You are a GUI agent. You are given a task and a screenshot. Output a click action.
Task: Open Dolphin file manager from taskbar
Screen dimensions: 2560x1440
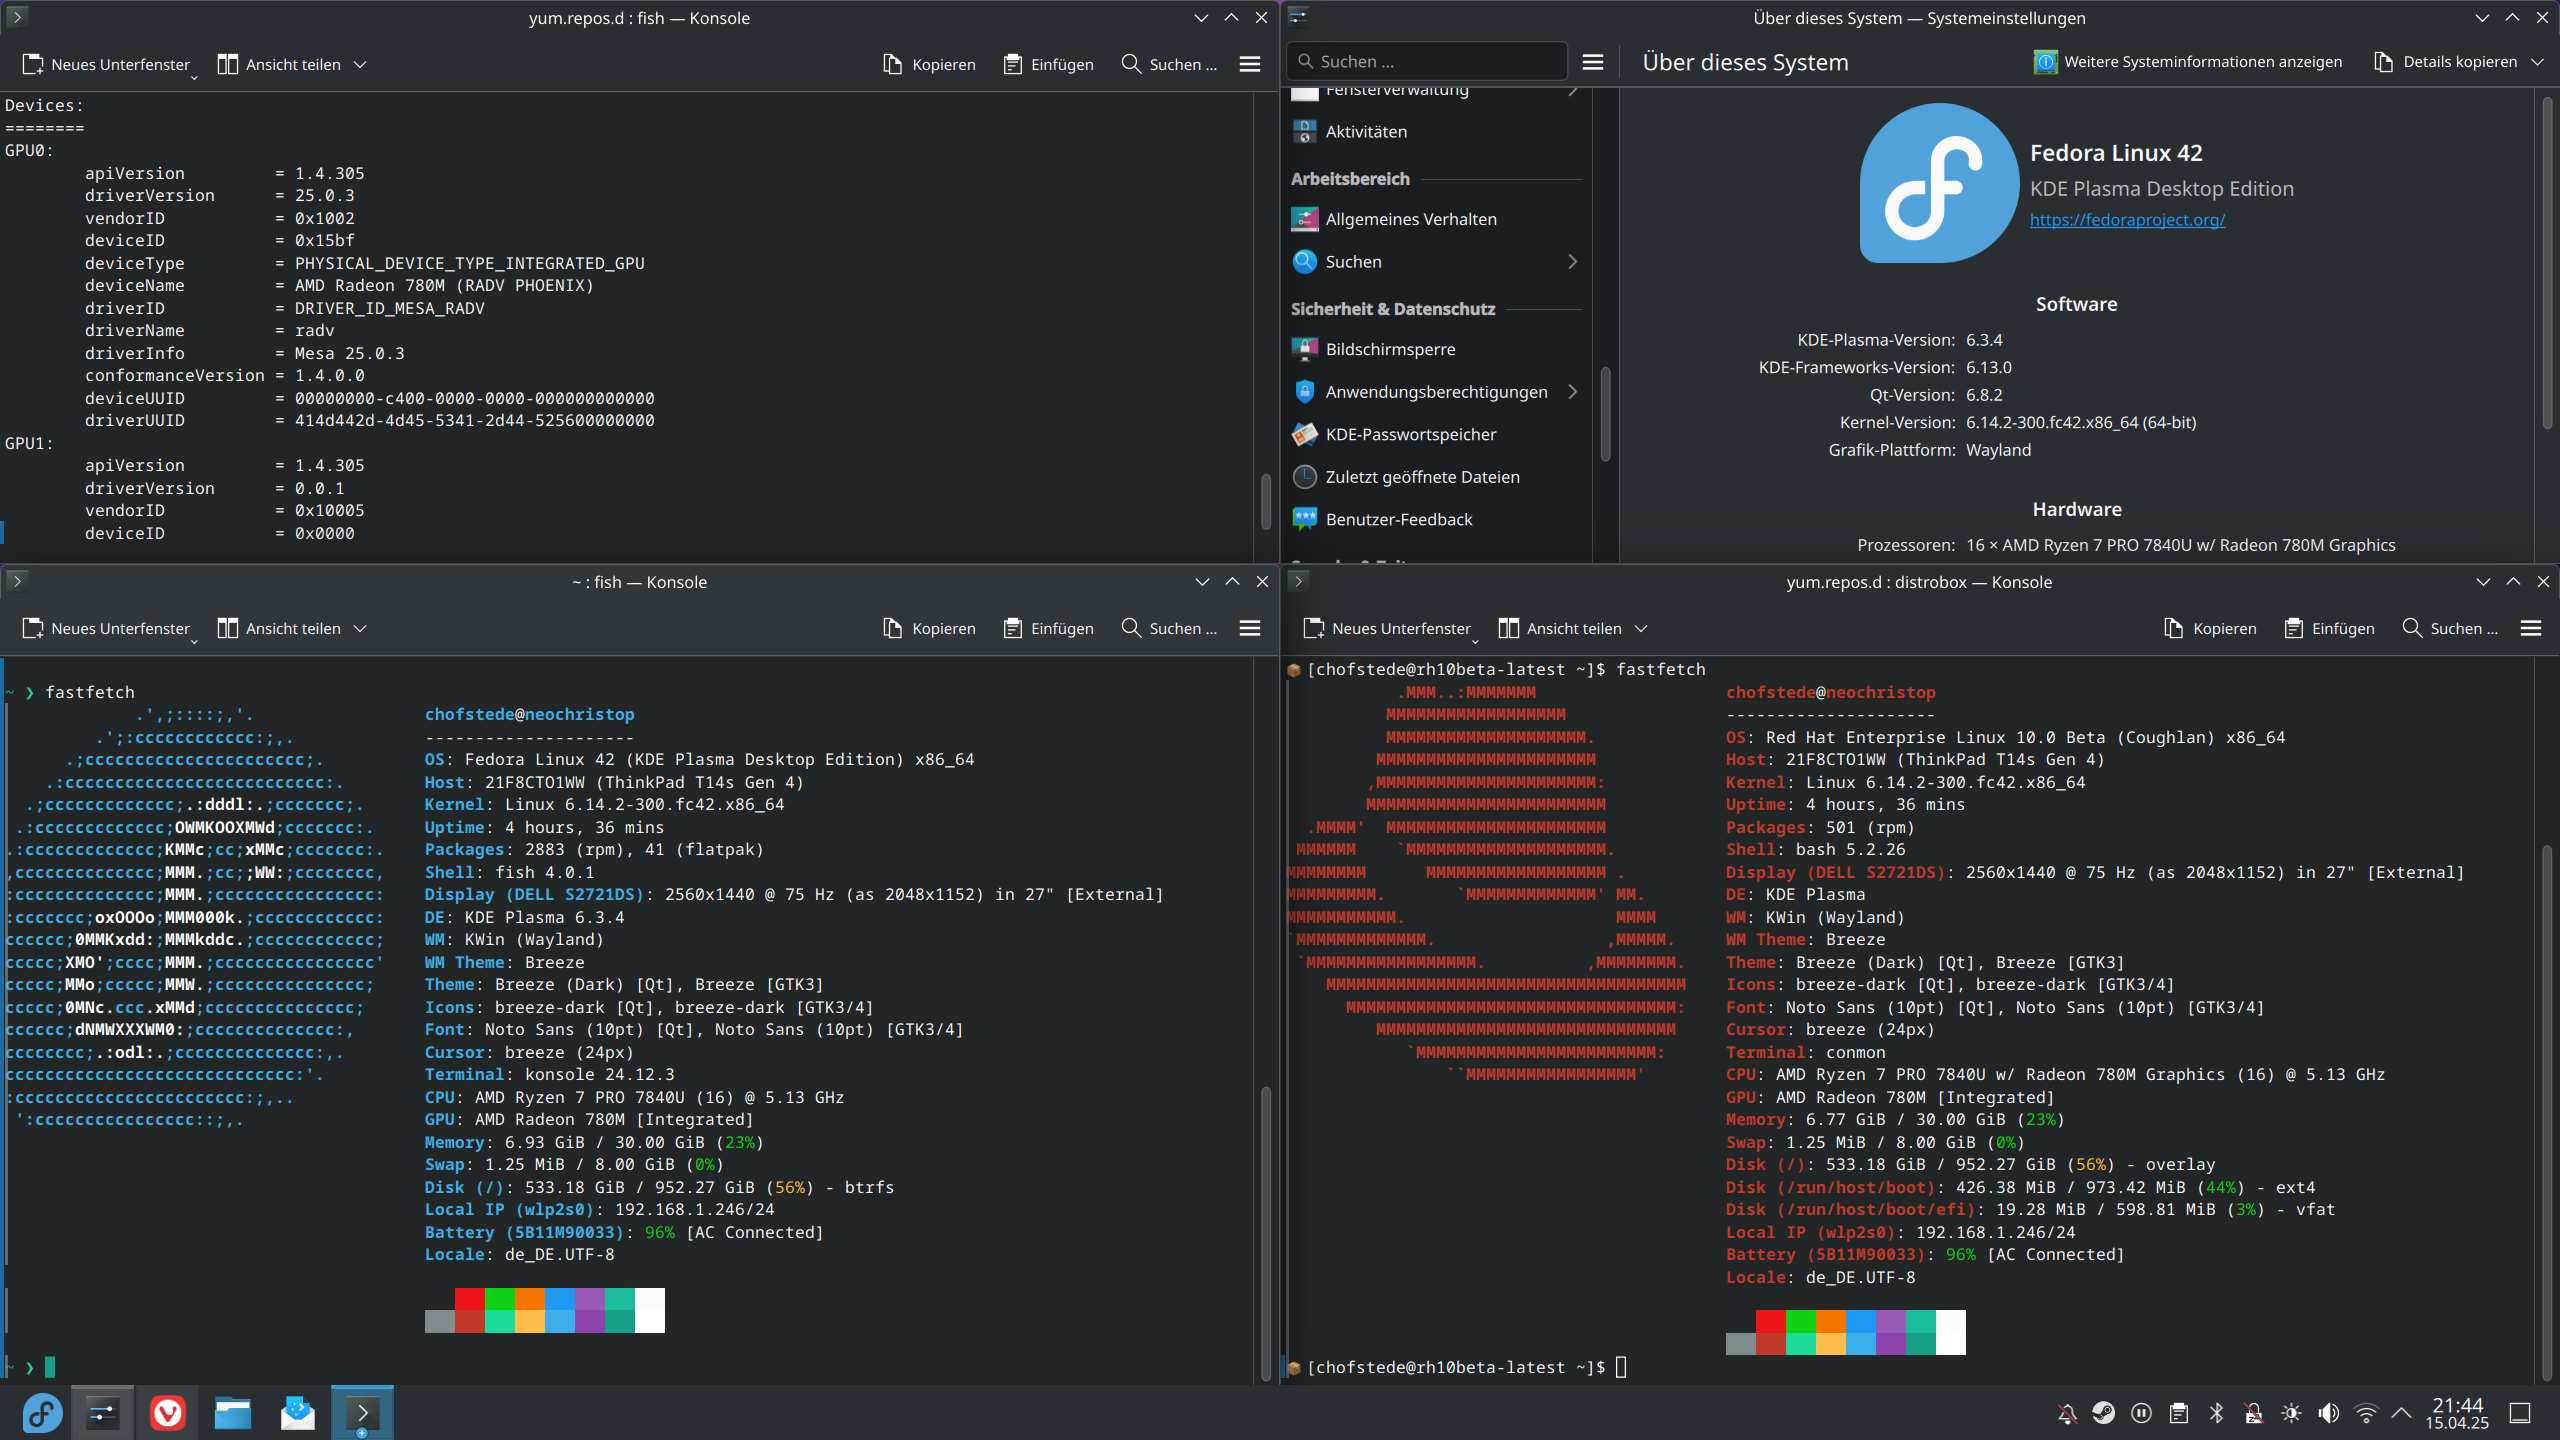tap(232, 1413)
